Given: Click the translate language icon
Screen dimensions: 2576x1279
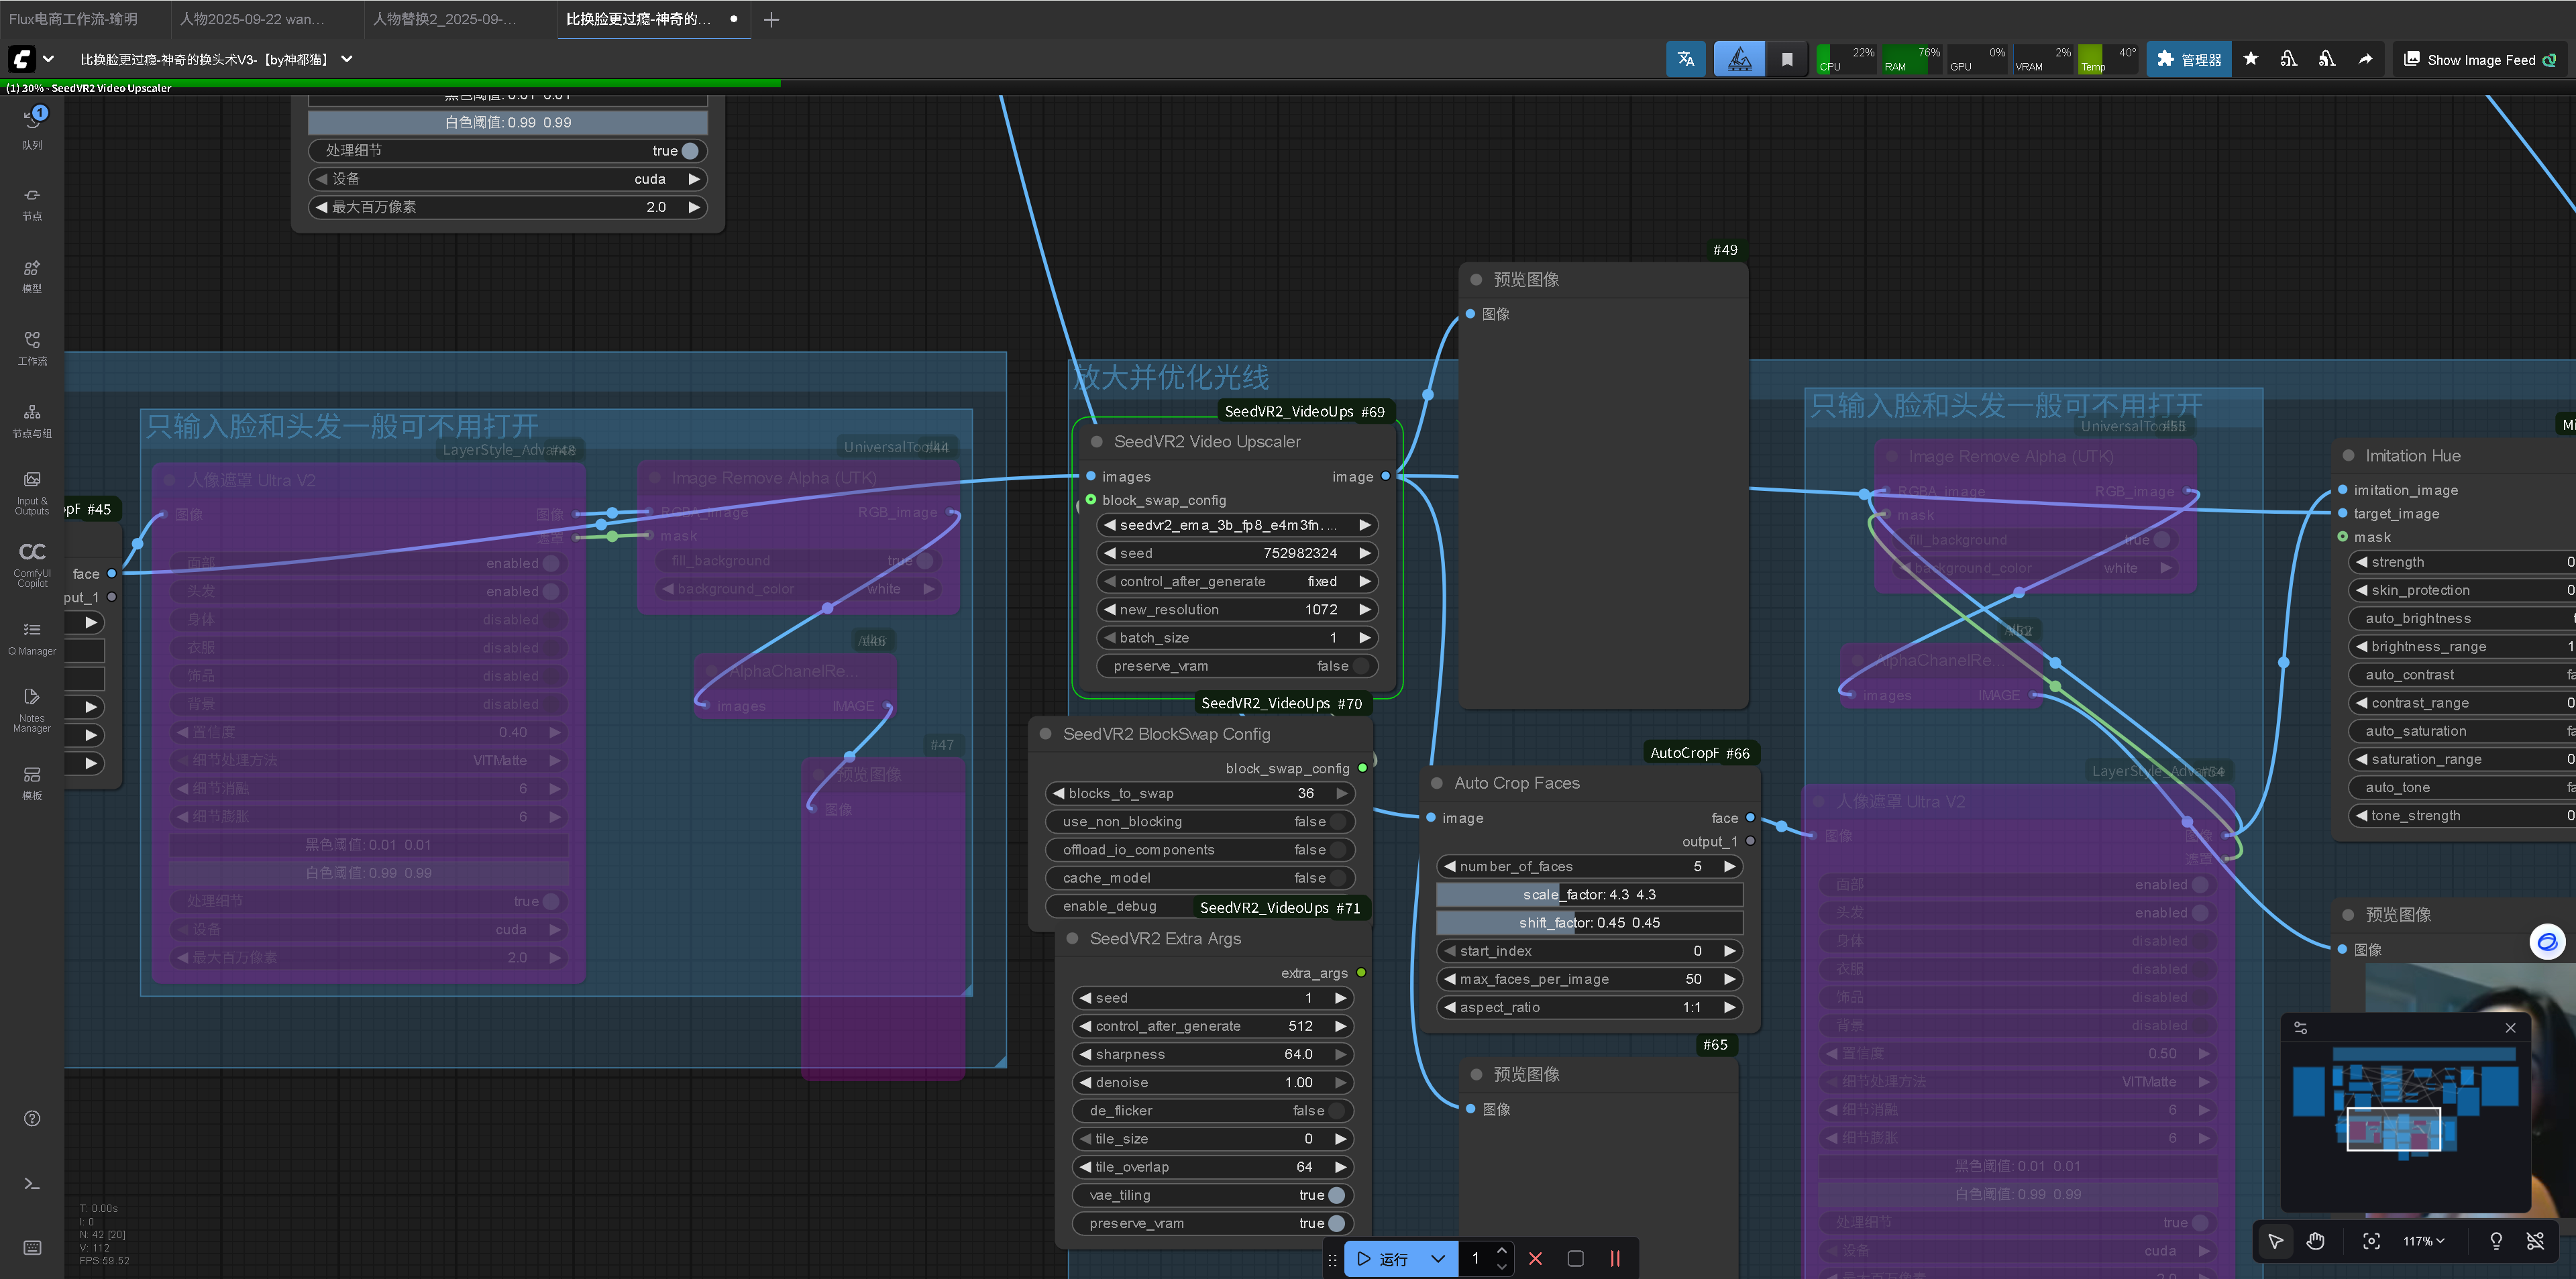Looking at the screenshot, I should pyautogui.click(x=1685, y=59).
